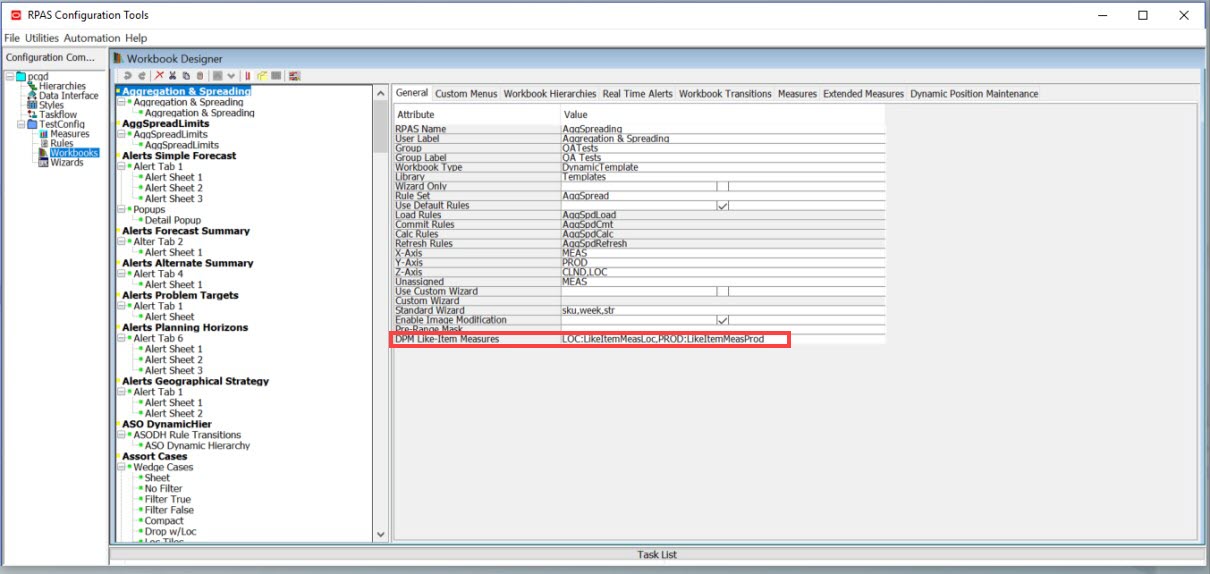The width and height of the screenshot is (1210, 574).
Task: Click the scissors Cut toolbar icon
Action: [172, 76]
